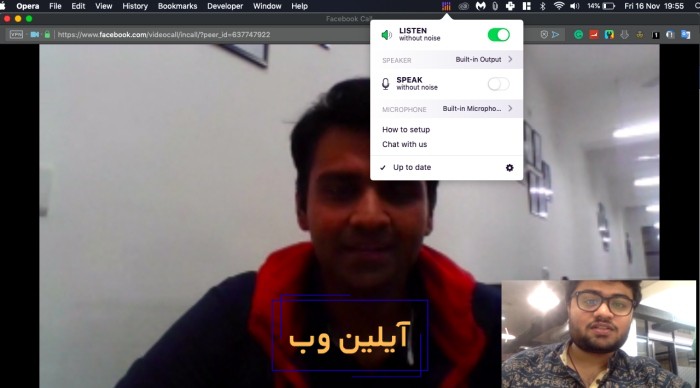Viewport: 700px width, 388px height.
Task: Expand Speaker Built-in Output selector
Action: coord(446,60)
